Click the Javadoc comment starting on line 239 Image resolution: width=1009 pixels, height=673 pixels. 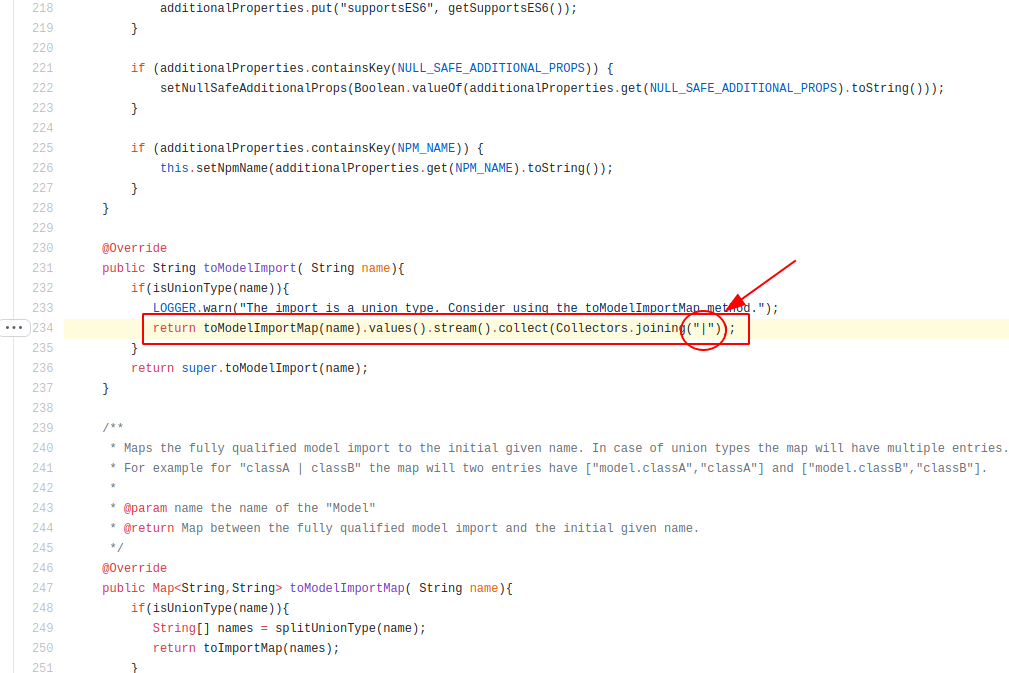[112, 427]
